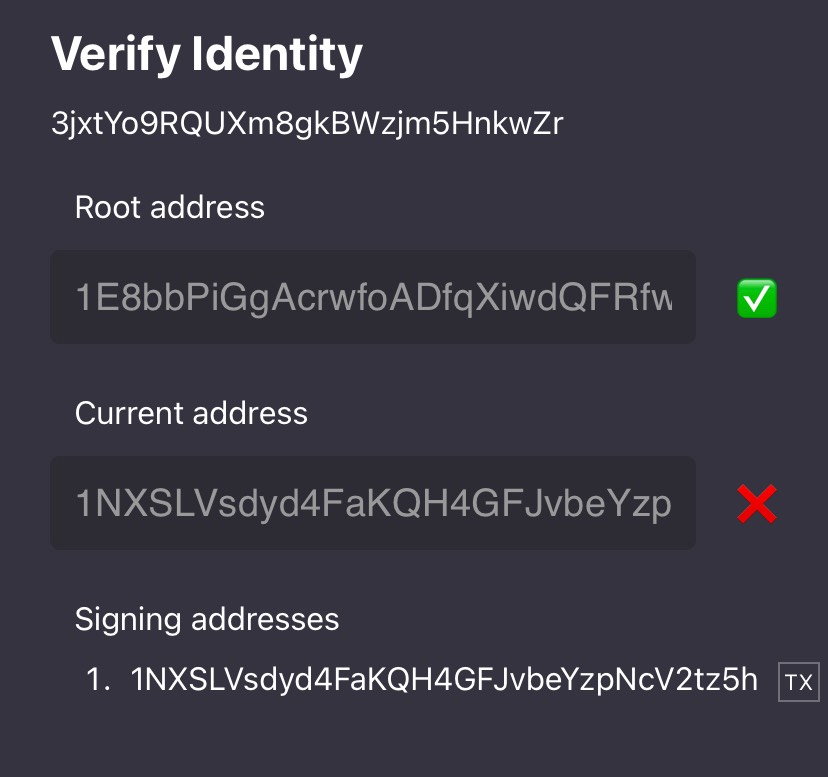The height and width of the screenshot is (777, 828).
Task: Focus the Current address input field
Action: tap(373, 504)
